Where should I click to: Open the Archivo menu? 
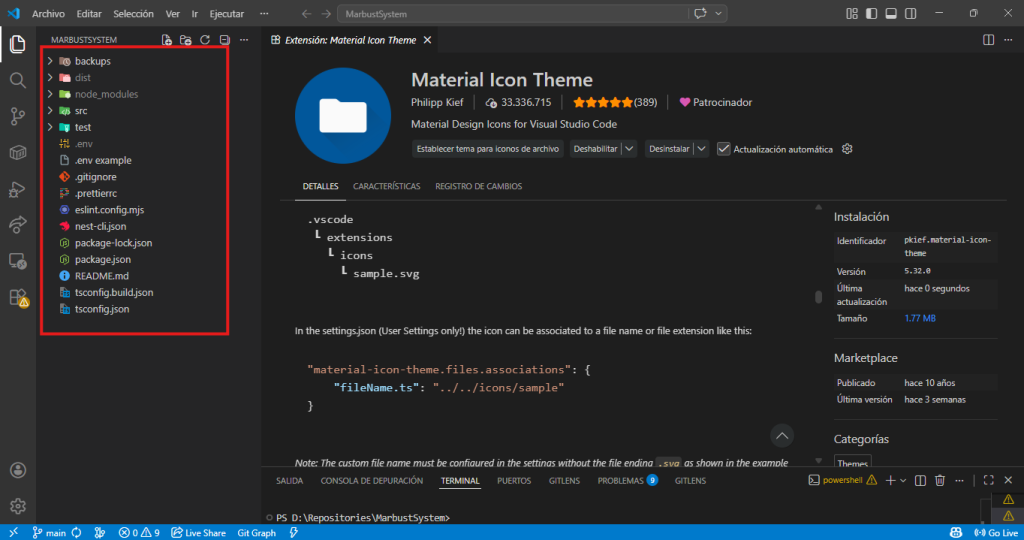pos(48,14)
